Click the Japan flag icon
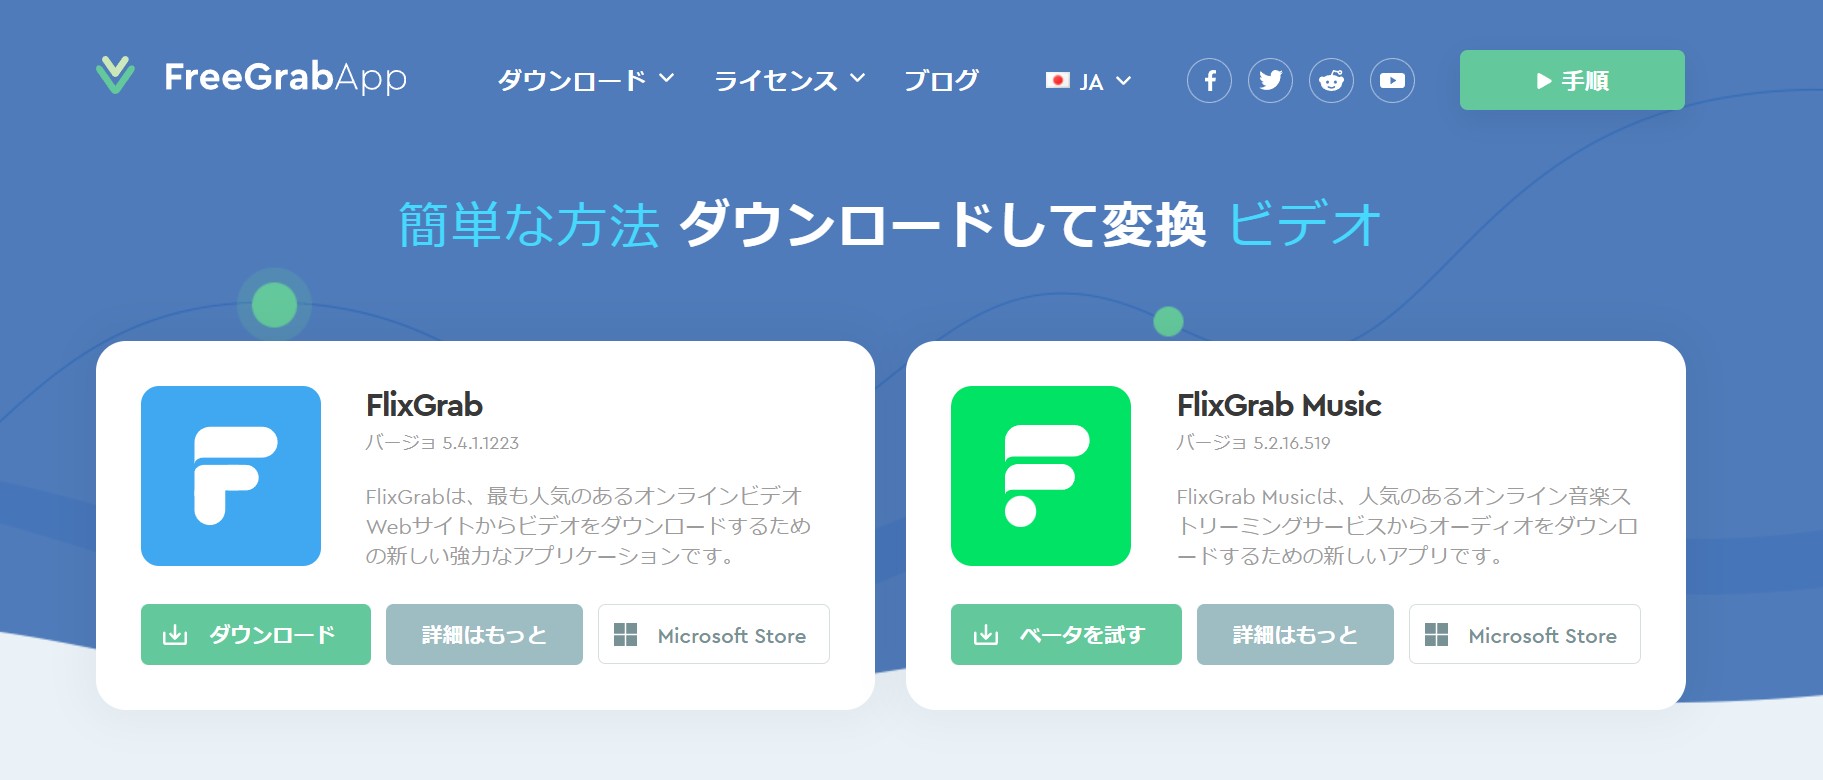Screen dimensions: 1823x780 coord(1057,80)
